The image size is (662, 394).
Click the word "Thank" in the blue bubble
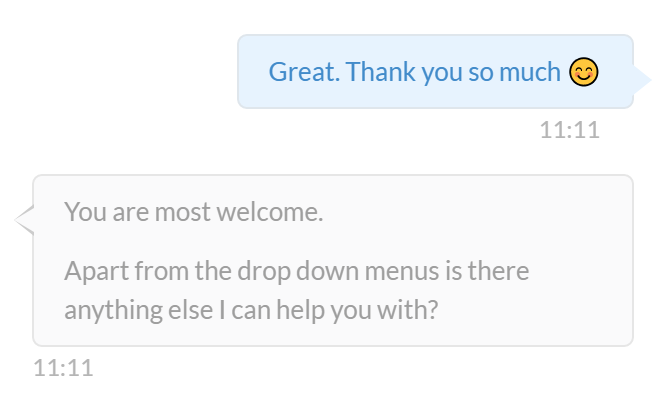pyautogui.click(x=381, y=71)
